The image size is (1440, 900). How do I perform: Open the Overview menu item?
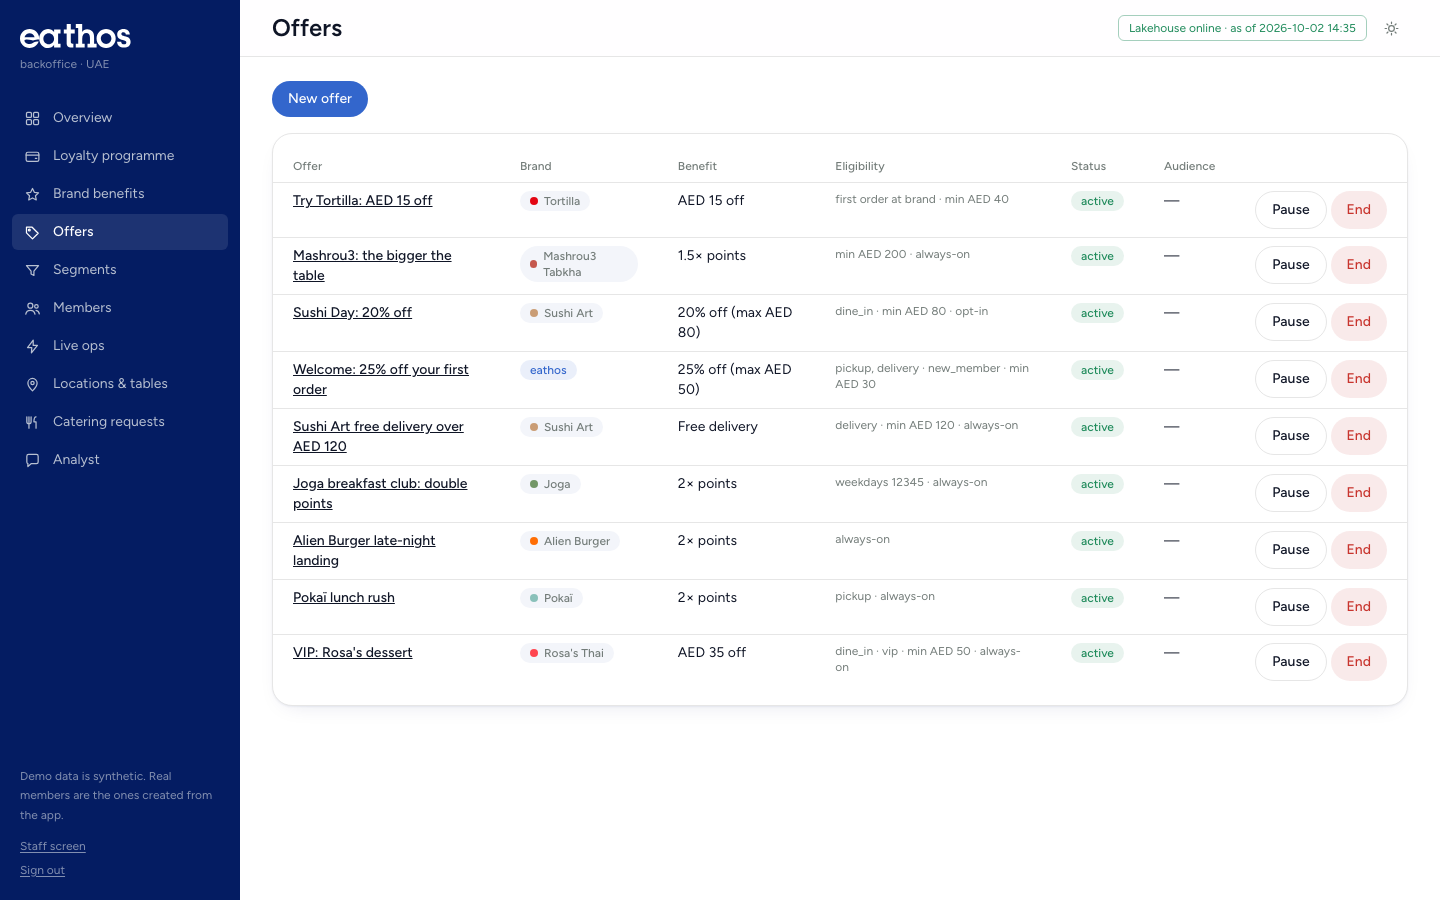(120, 118)
